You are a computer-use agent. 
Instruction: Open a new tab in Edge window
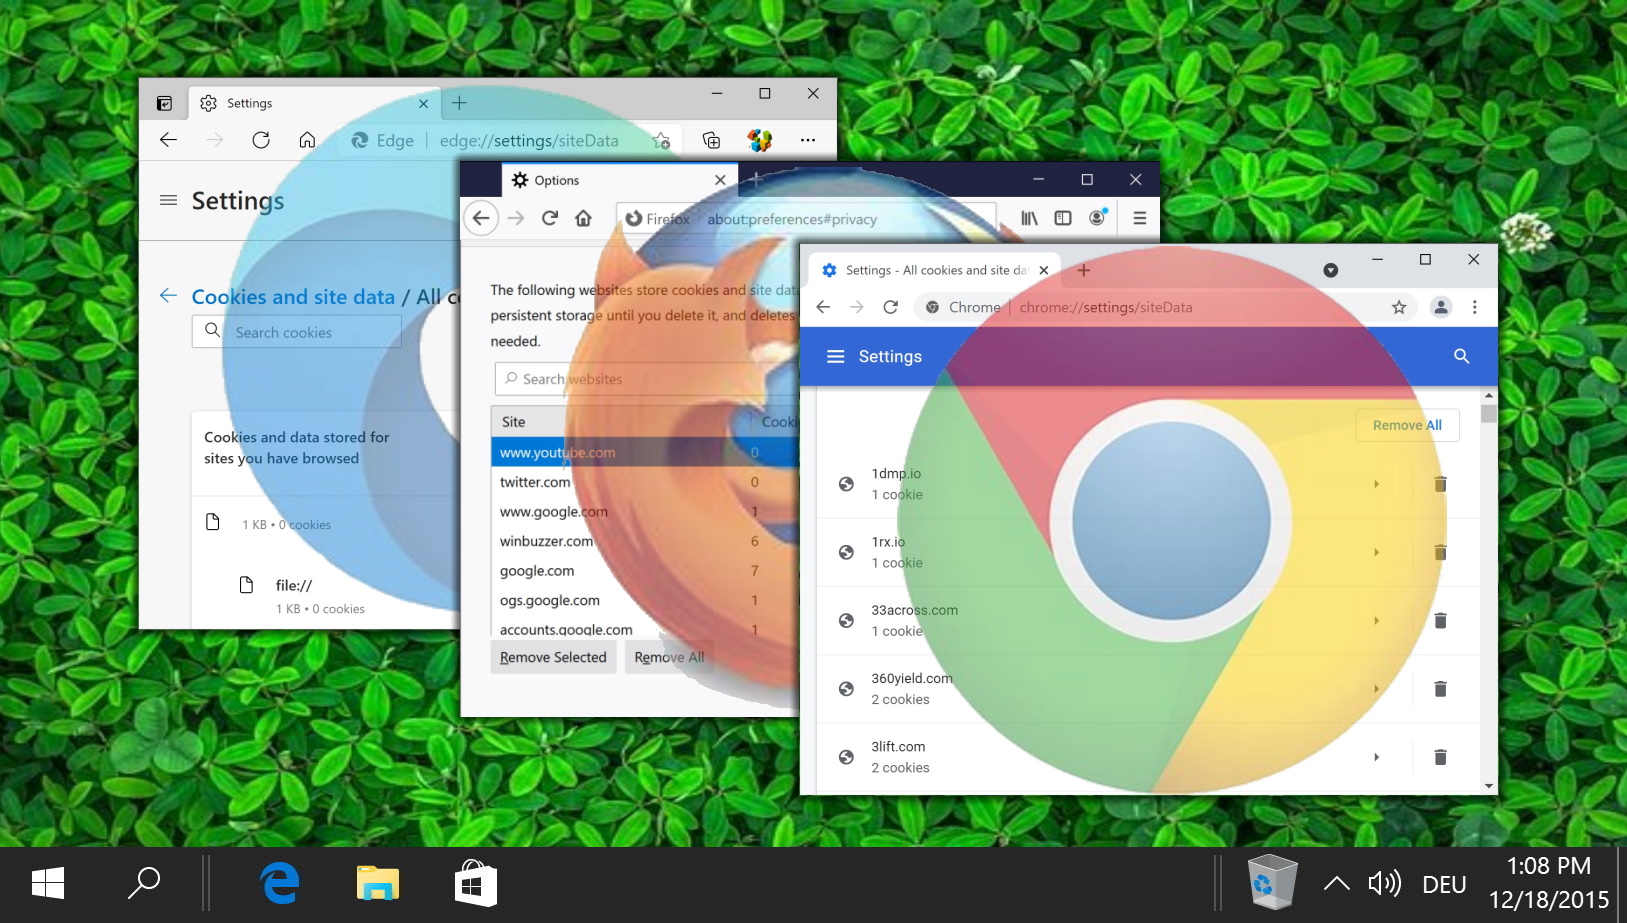(x=459, y=103)
